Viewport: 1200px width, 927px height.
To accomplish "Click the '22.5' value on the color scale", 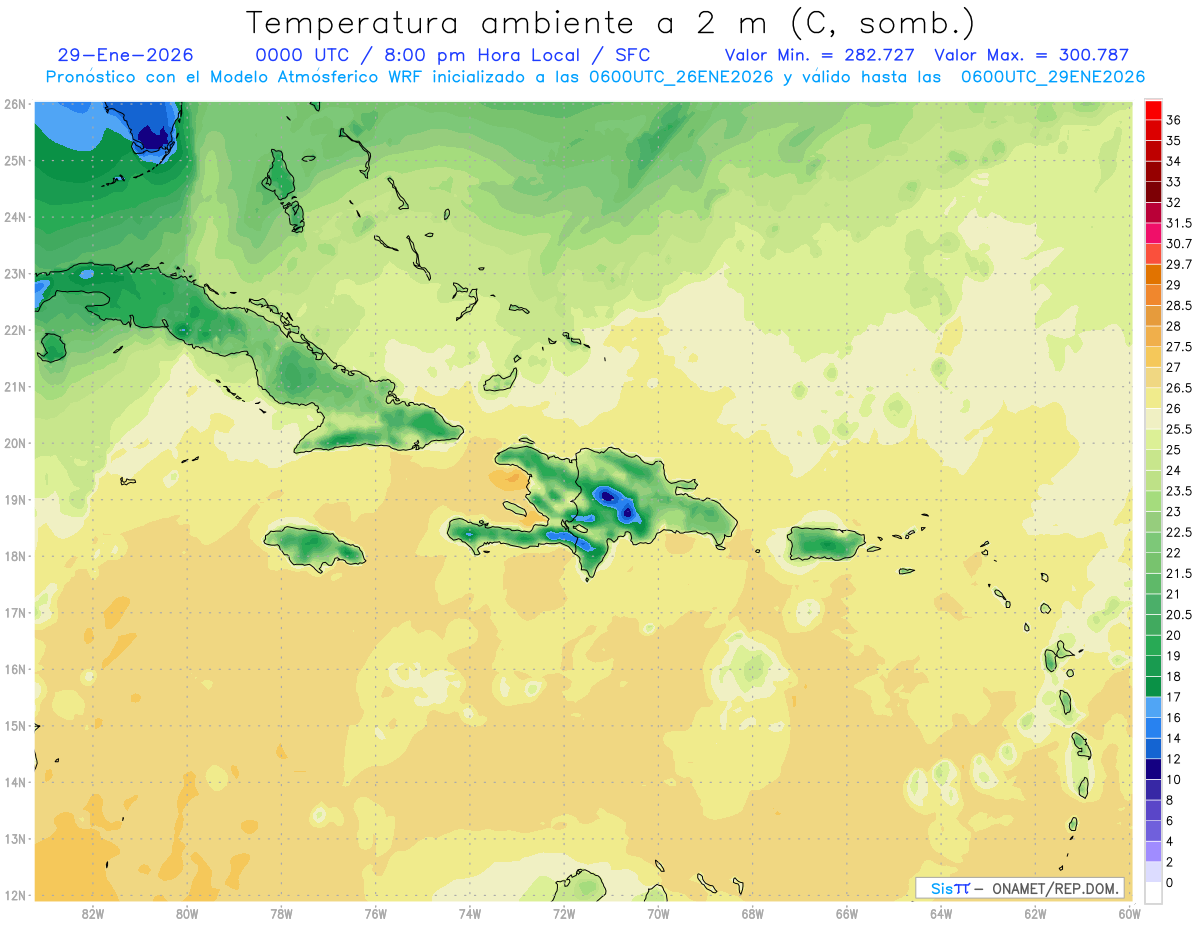I will 1179,532.
